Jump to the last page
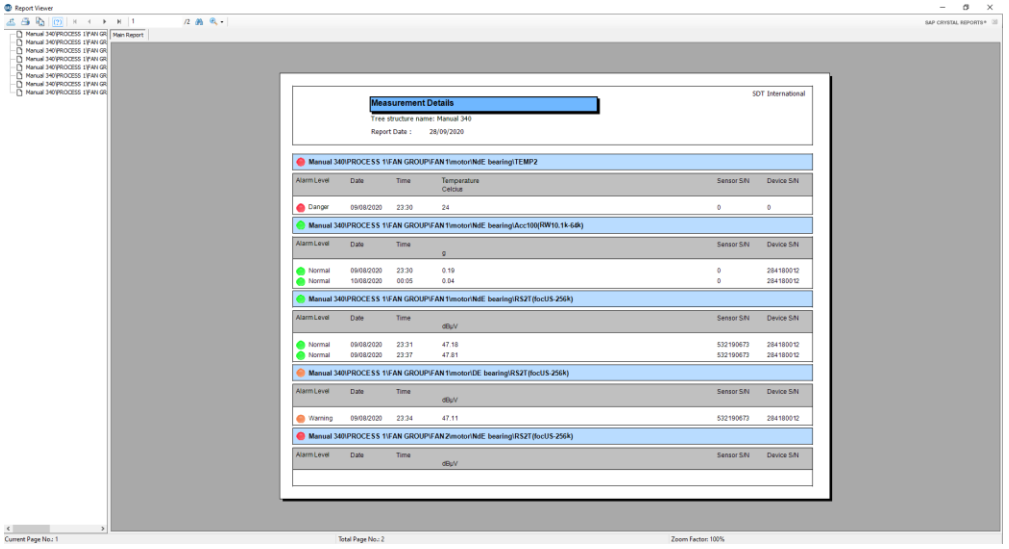The width and height of the screenshot is (1009, 549). point(119,21)
